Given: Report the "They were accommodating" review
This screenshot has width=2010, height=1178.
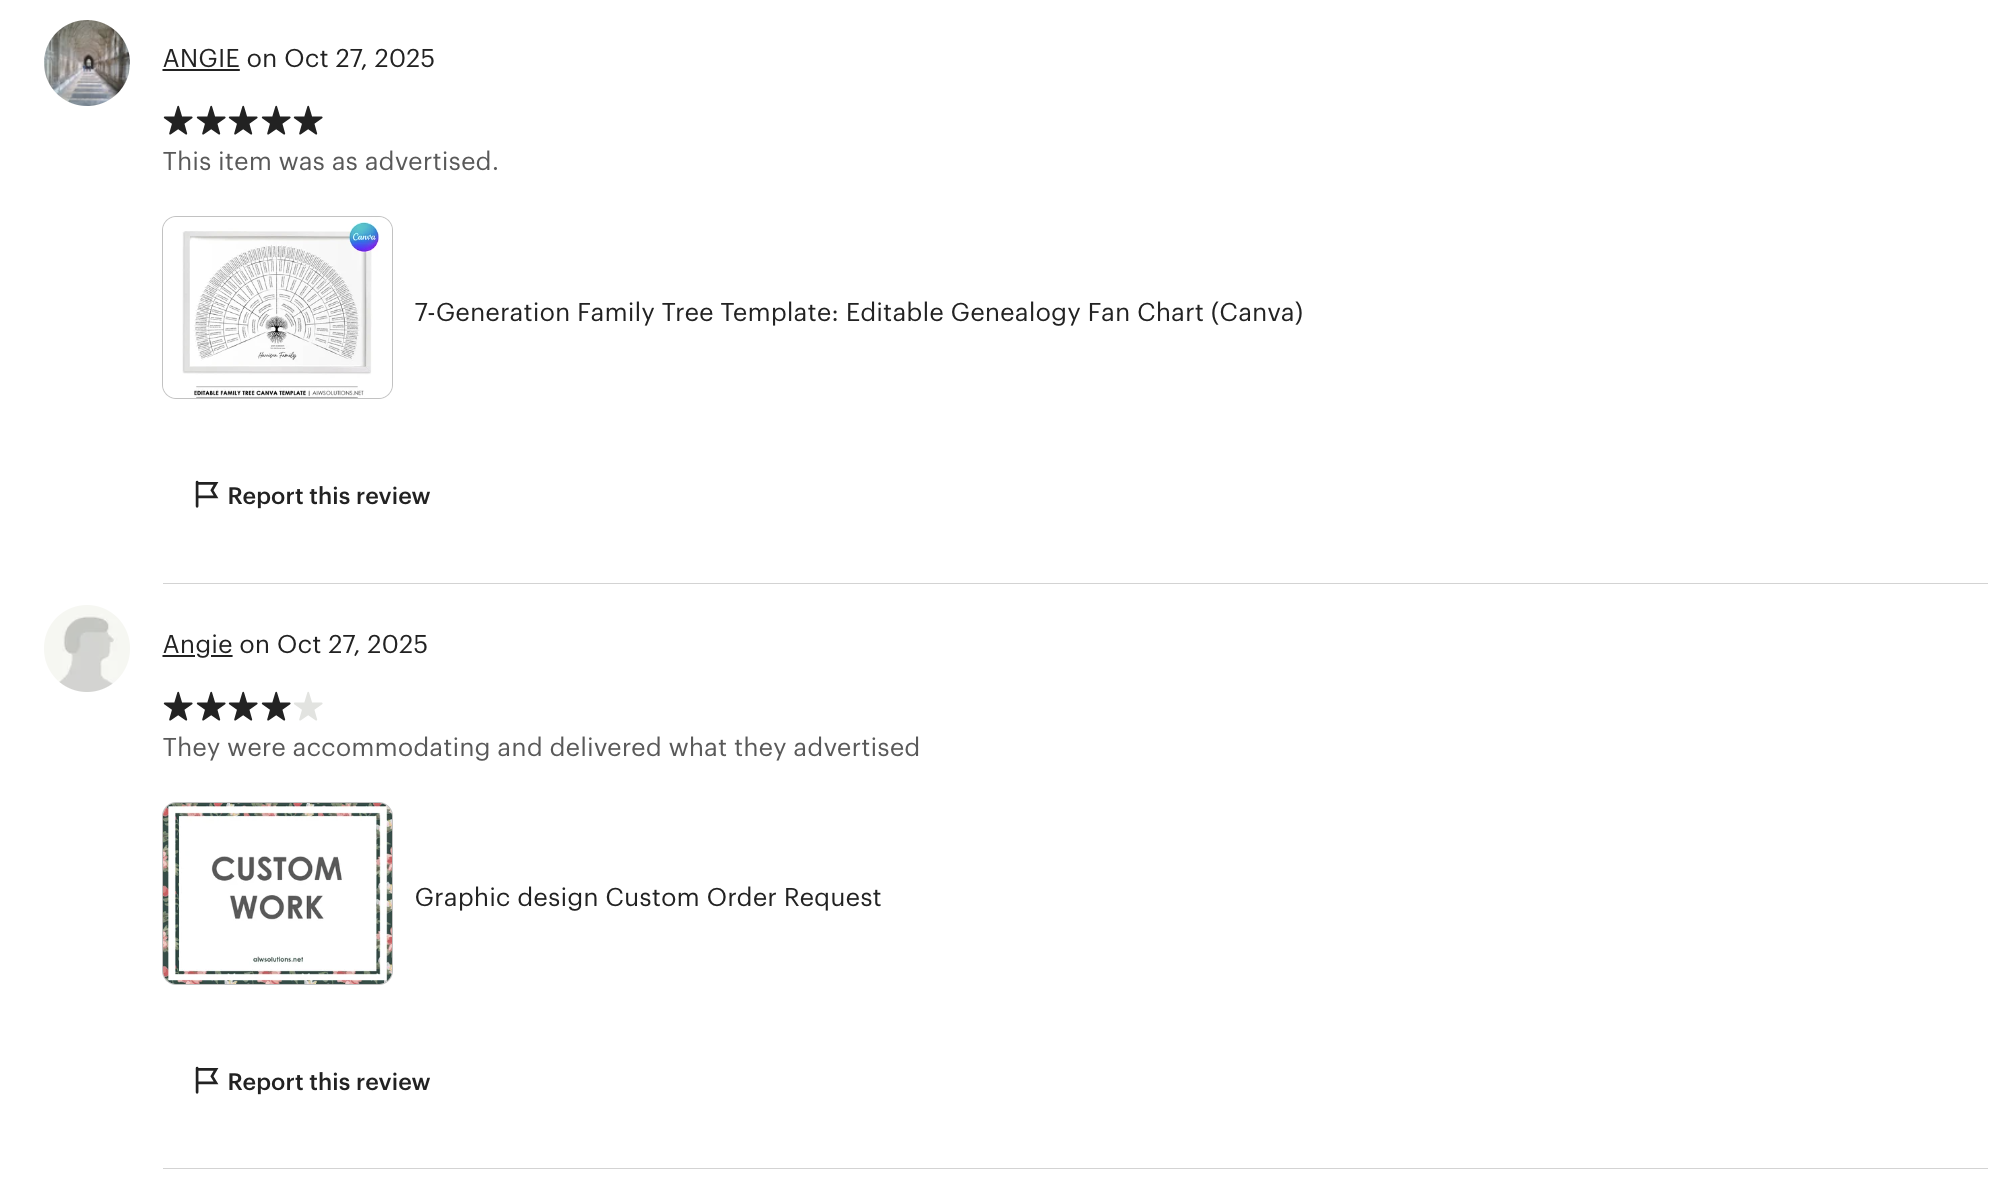Looking at the screenshot, I should pyautogui.click(x=328, y=1082).
